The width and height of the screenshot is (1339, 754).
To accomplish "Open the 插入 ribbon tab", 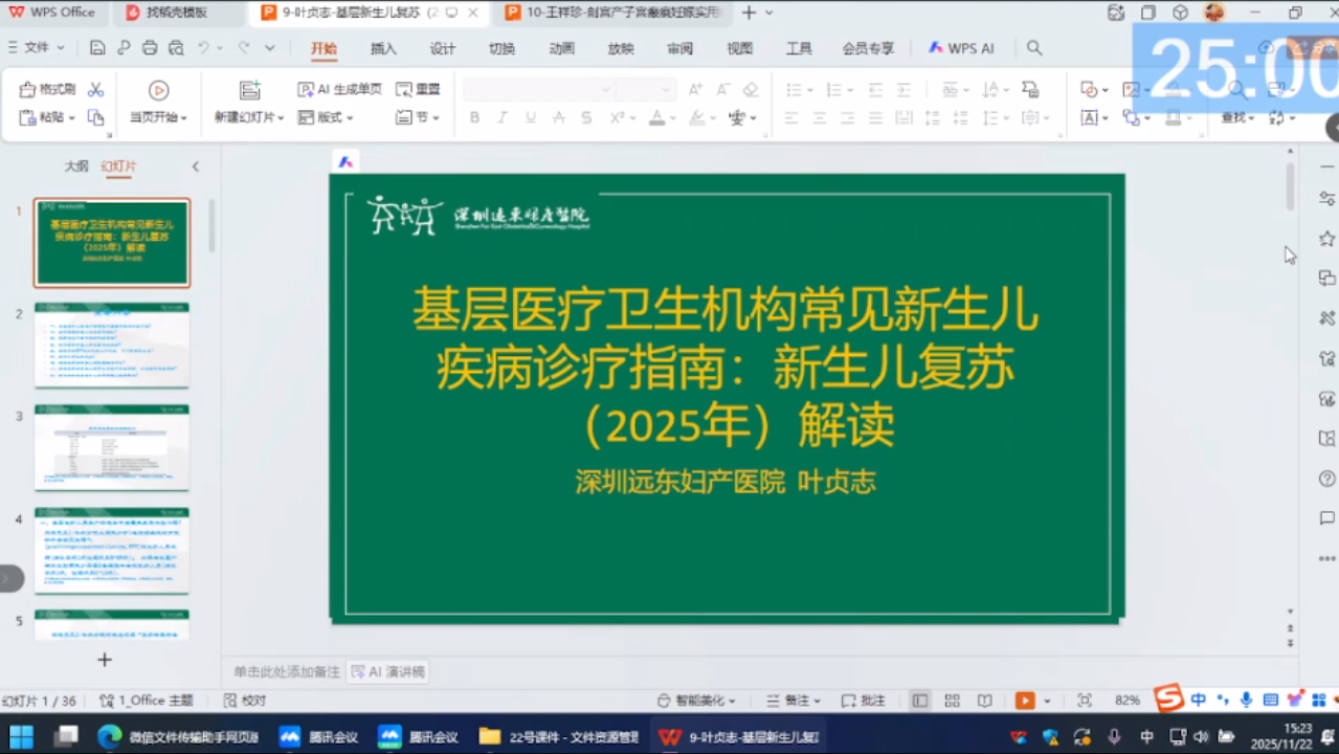I will click(383, 48).
